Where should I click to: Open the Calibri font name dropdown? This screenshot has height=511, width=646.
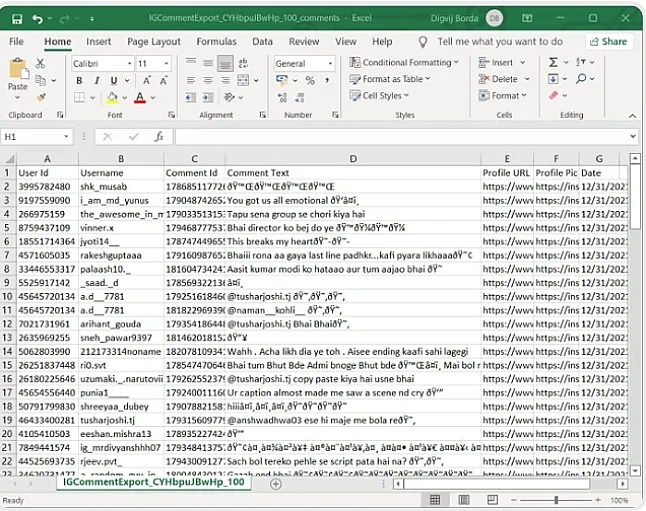coord(129,63)
